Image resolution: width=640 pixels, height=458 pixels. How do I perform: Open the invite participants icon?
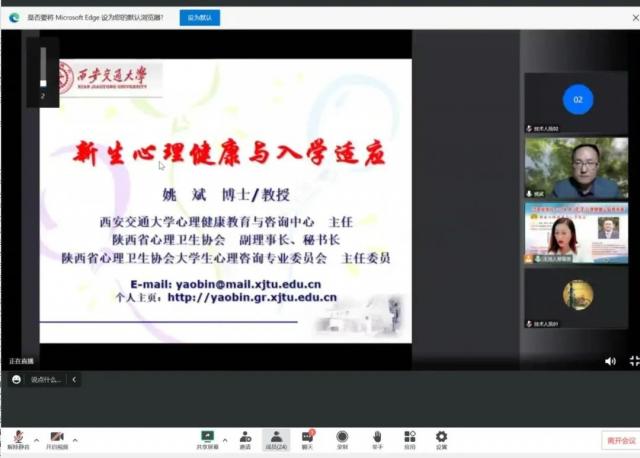point(245,438)
